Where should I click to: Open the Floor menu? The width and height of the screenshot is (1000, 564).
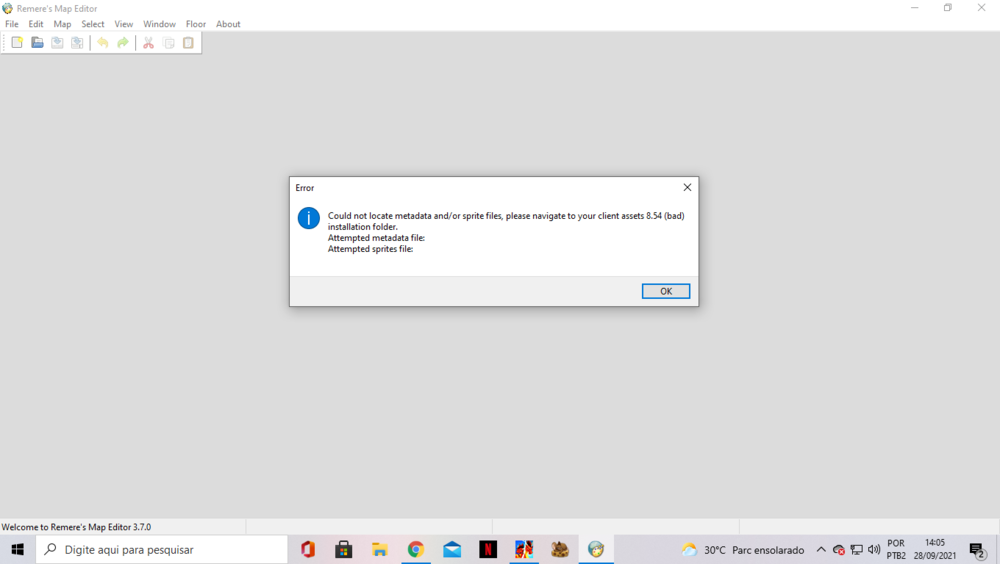point(196,24)
